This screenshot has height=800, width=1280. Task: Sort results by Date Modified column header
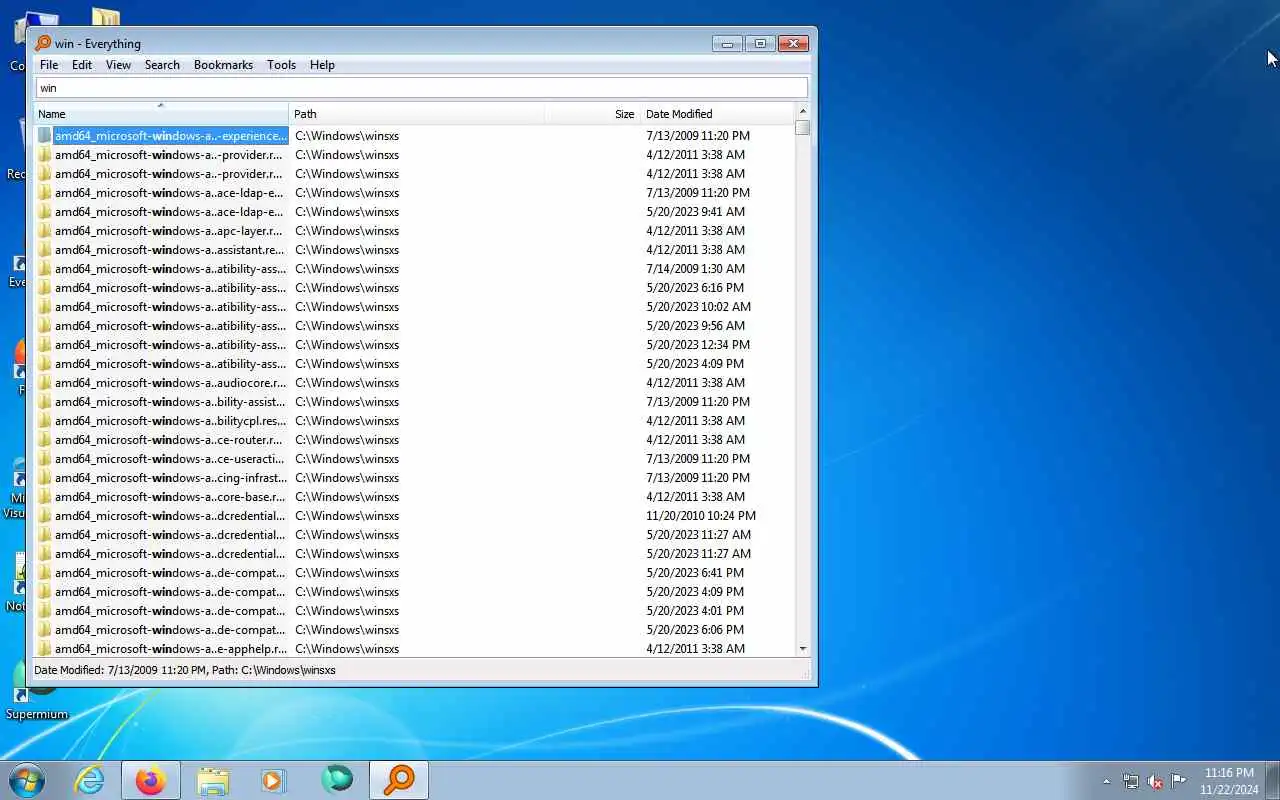click(717, 113)
